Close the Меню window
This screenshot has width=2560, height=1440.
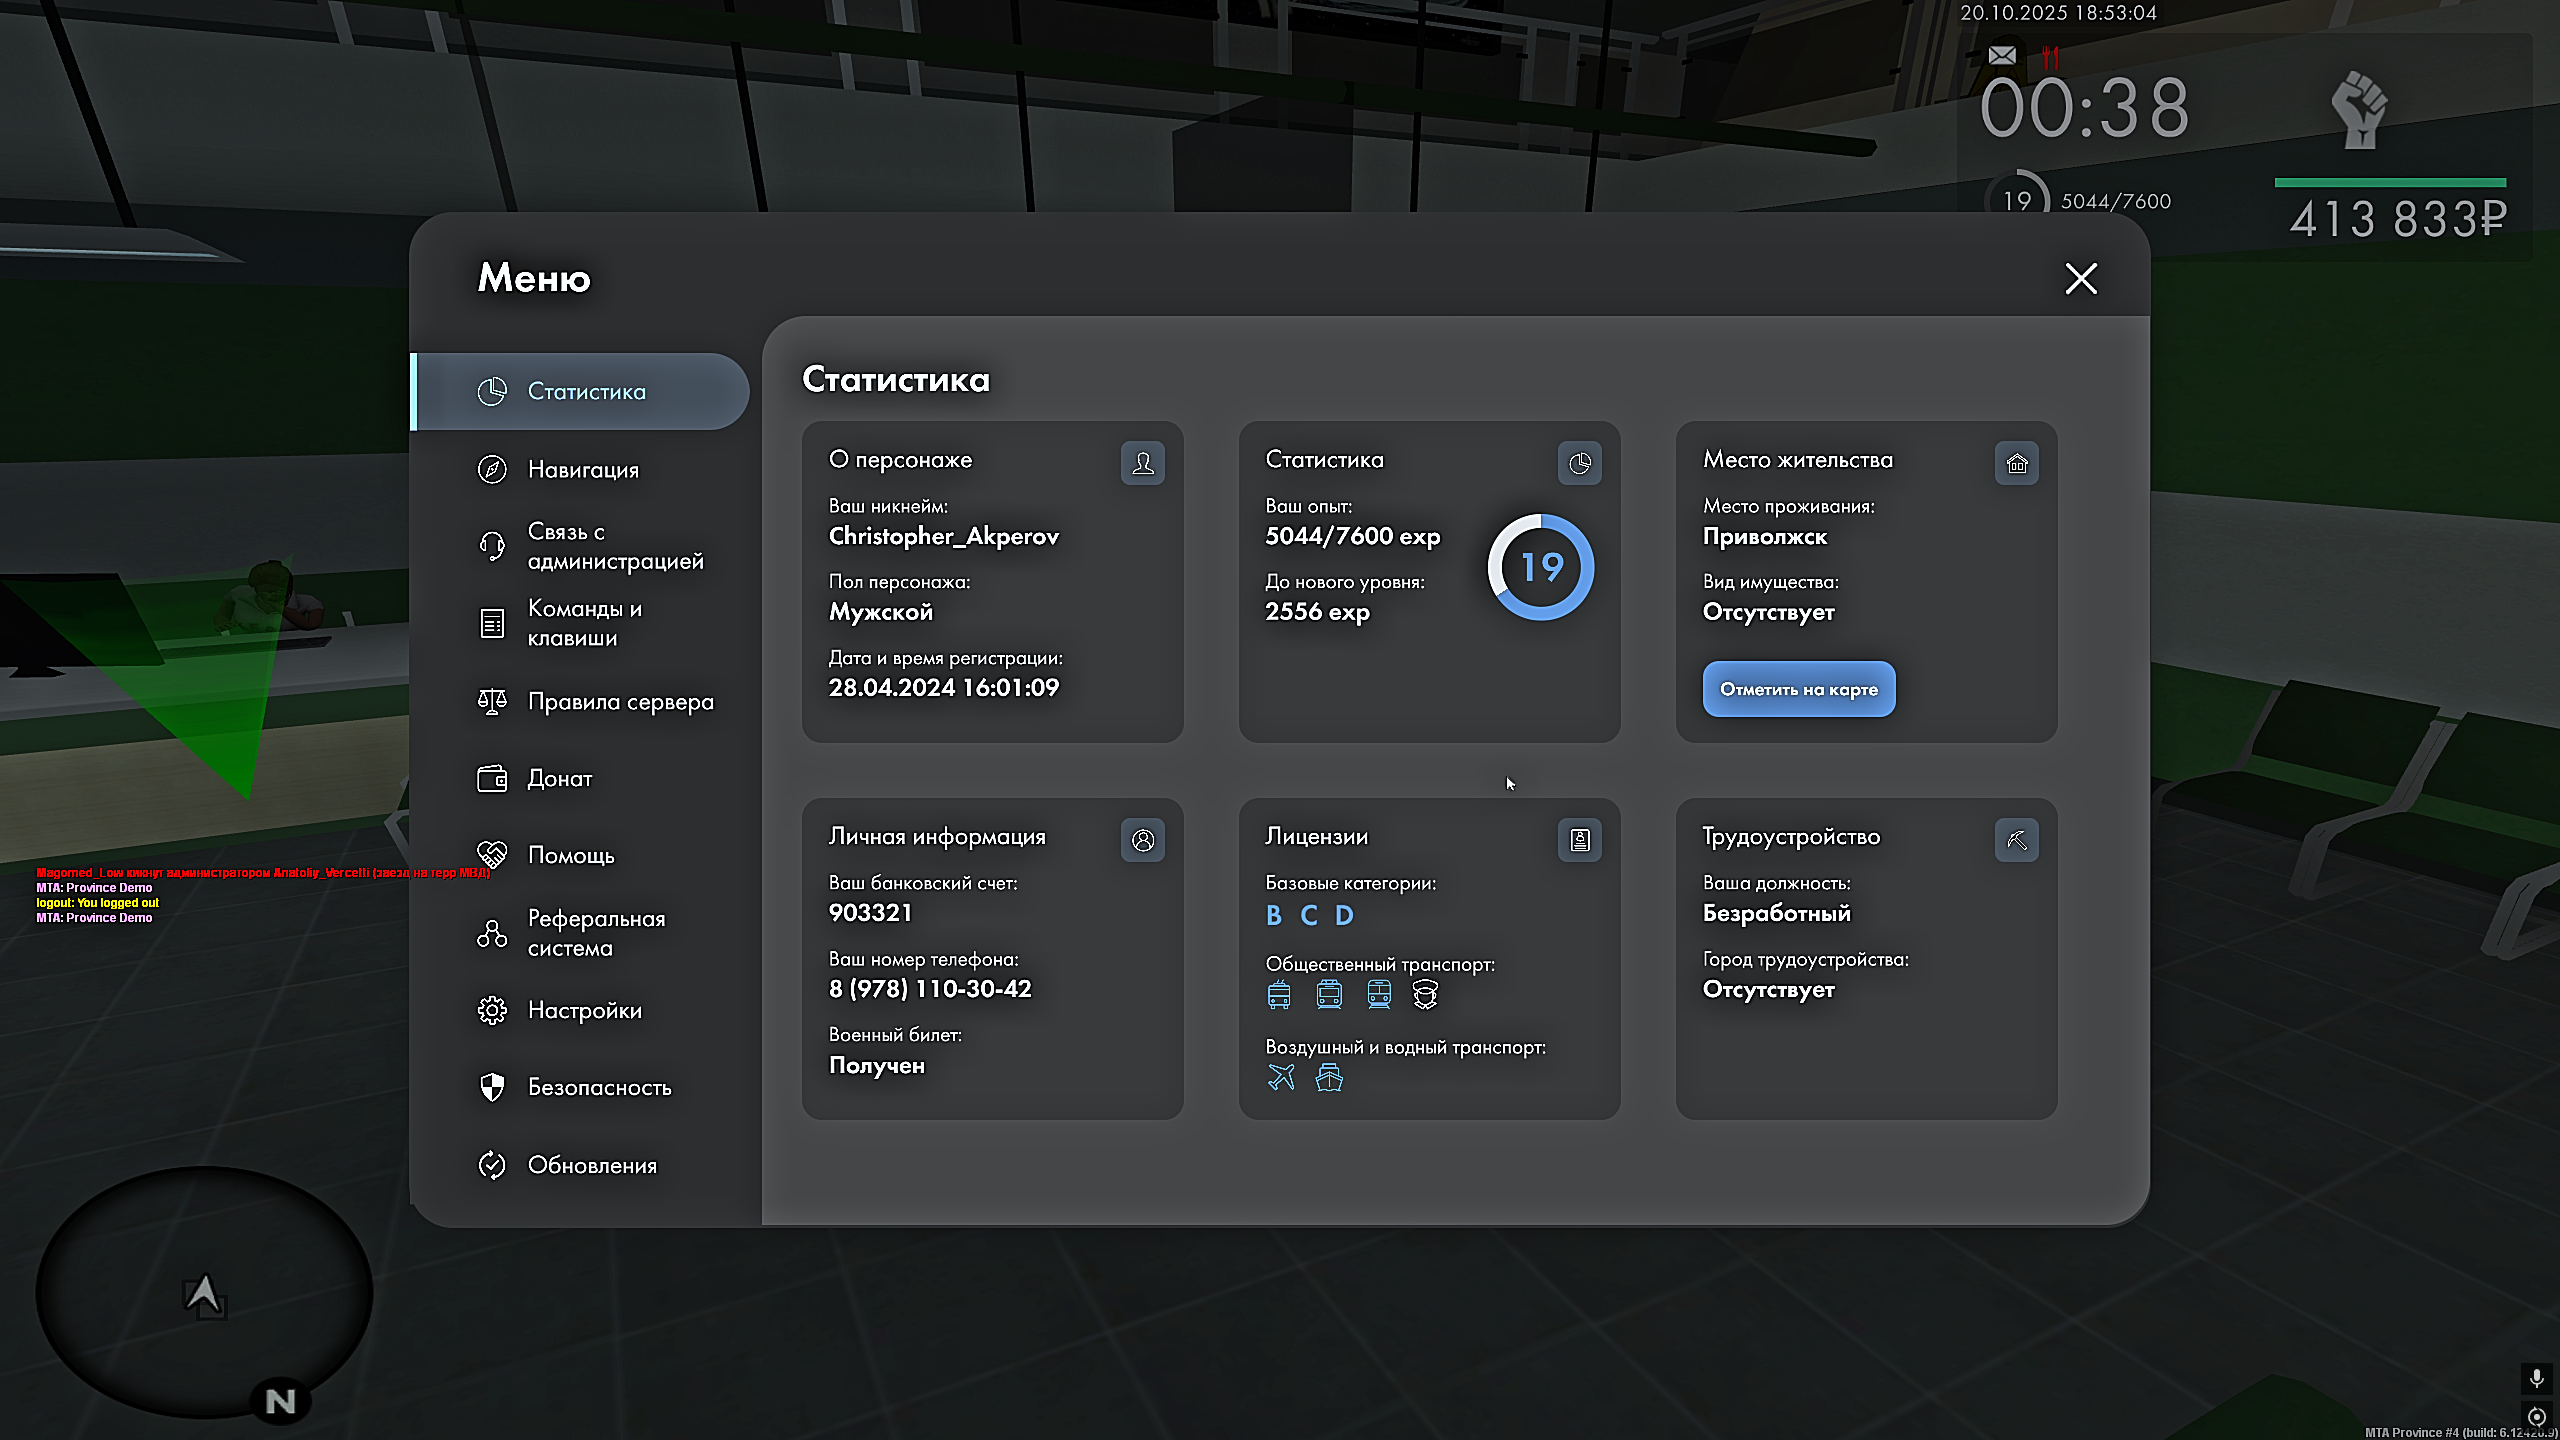pos(2081,278)
